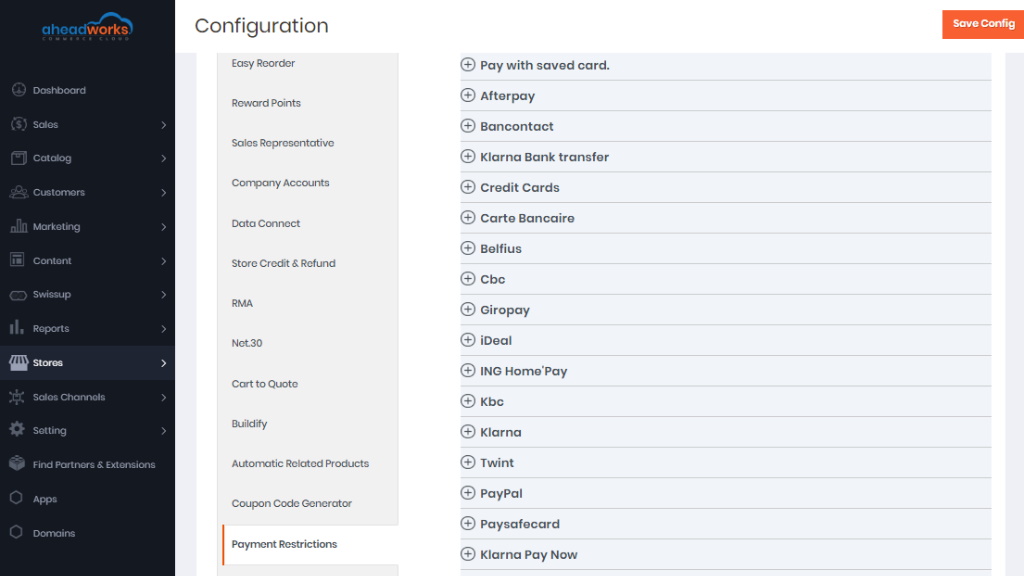The width and height of the screenshot is (1024, 576).
Task: Click the aheadworks logo
Action: tap(88, 27)
